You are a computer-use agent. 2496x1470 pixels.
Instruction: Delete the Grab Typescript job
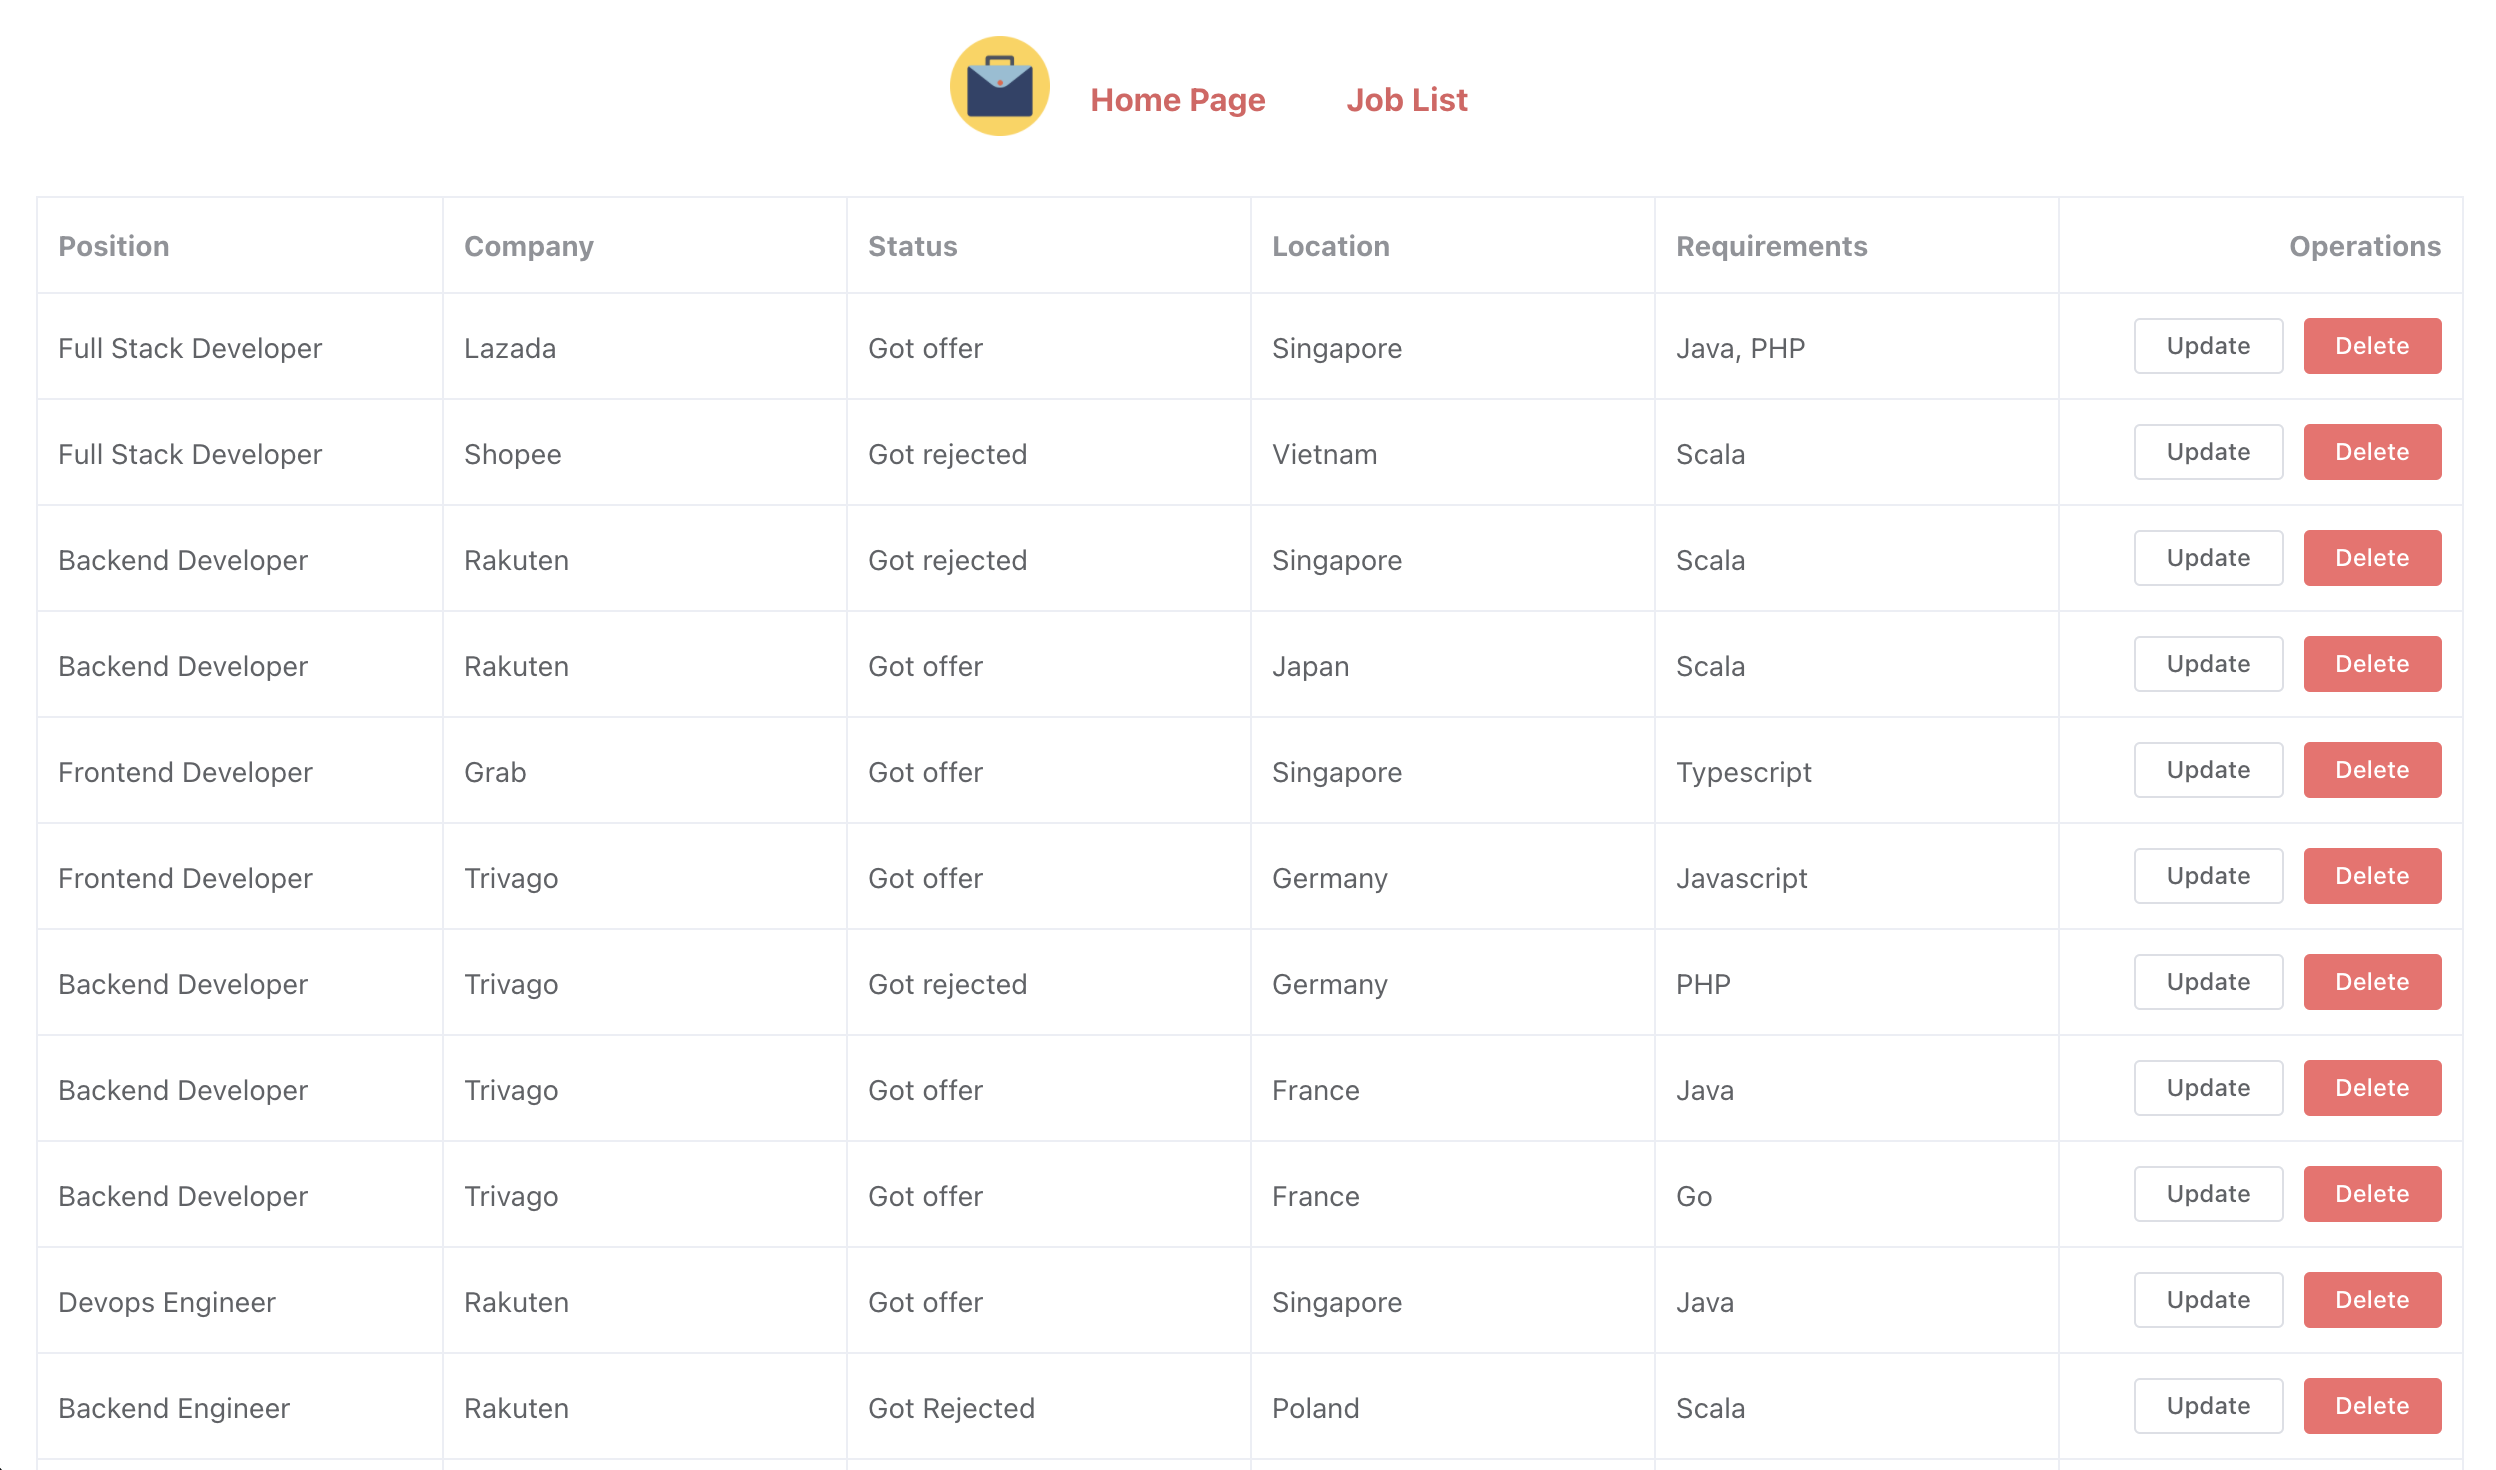(x=2371, y=770)
